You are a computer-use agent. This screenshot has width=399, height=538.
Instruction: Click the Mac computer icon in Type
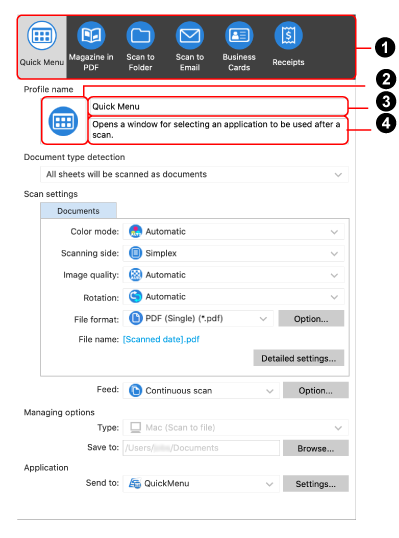coord(136,428)
